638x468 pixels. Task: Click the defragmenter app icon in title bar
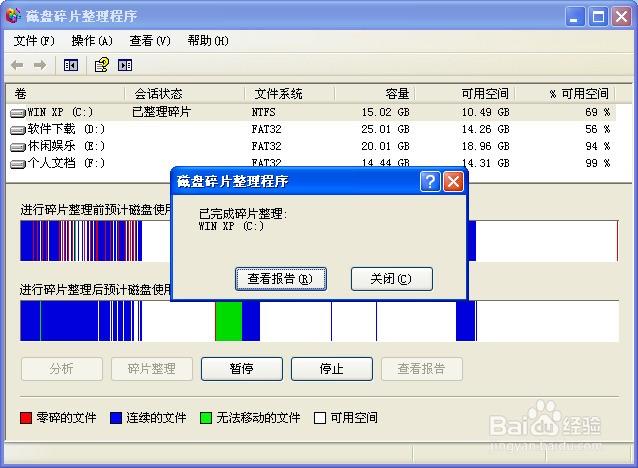coord(13,16)
